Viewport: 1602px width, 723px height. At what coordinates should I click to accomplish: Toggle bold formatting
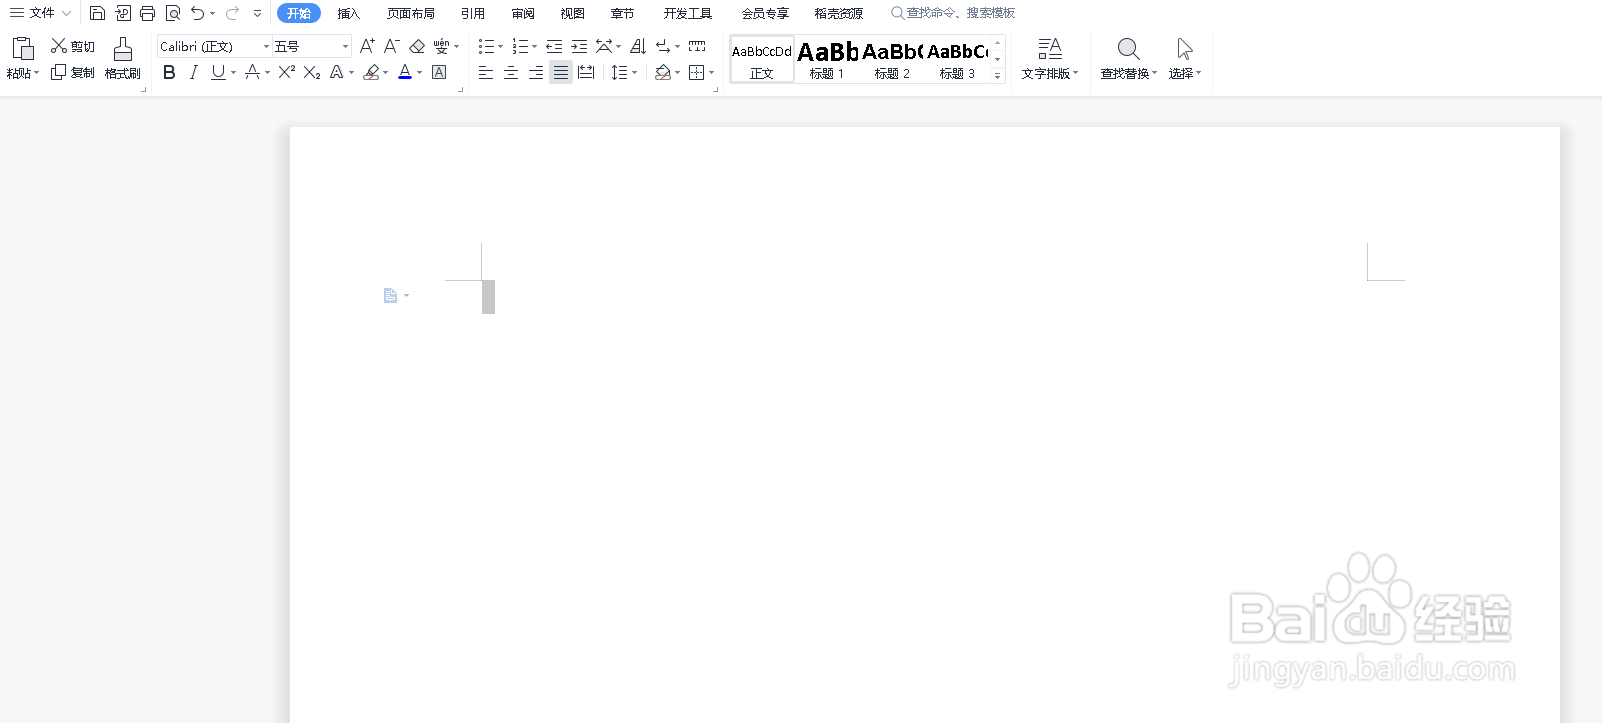tap(169, 72)
